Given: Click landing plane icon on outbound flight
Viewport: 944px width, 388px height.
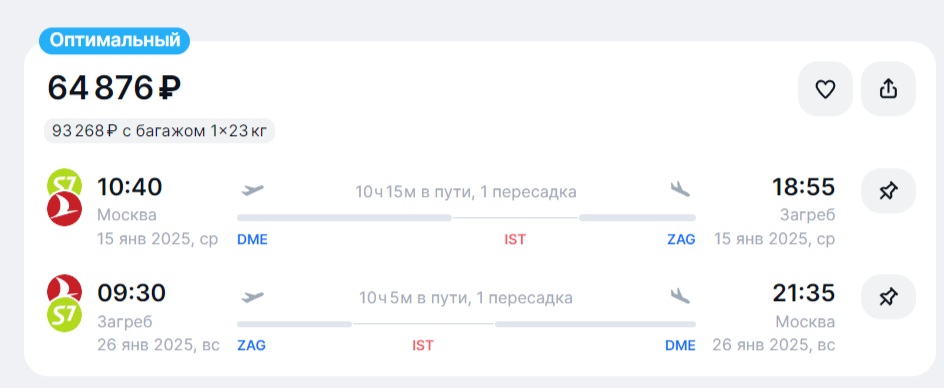Looking at the screenshot, I should point(680,189).
